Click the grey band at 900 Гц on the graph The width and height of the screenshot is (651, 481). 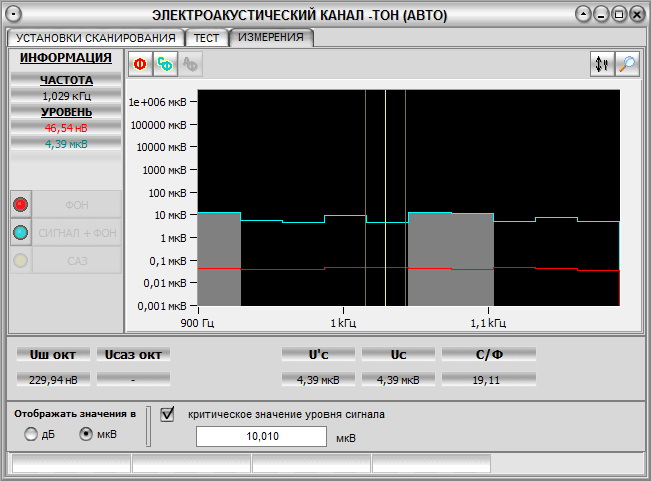pos(220,260)
